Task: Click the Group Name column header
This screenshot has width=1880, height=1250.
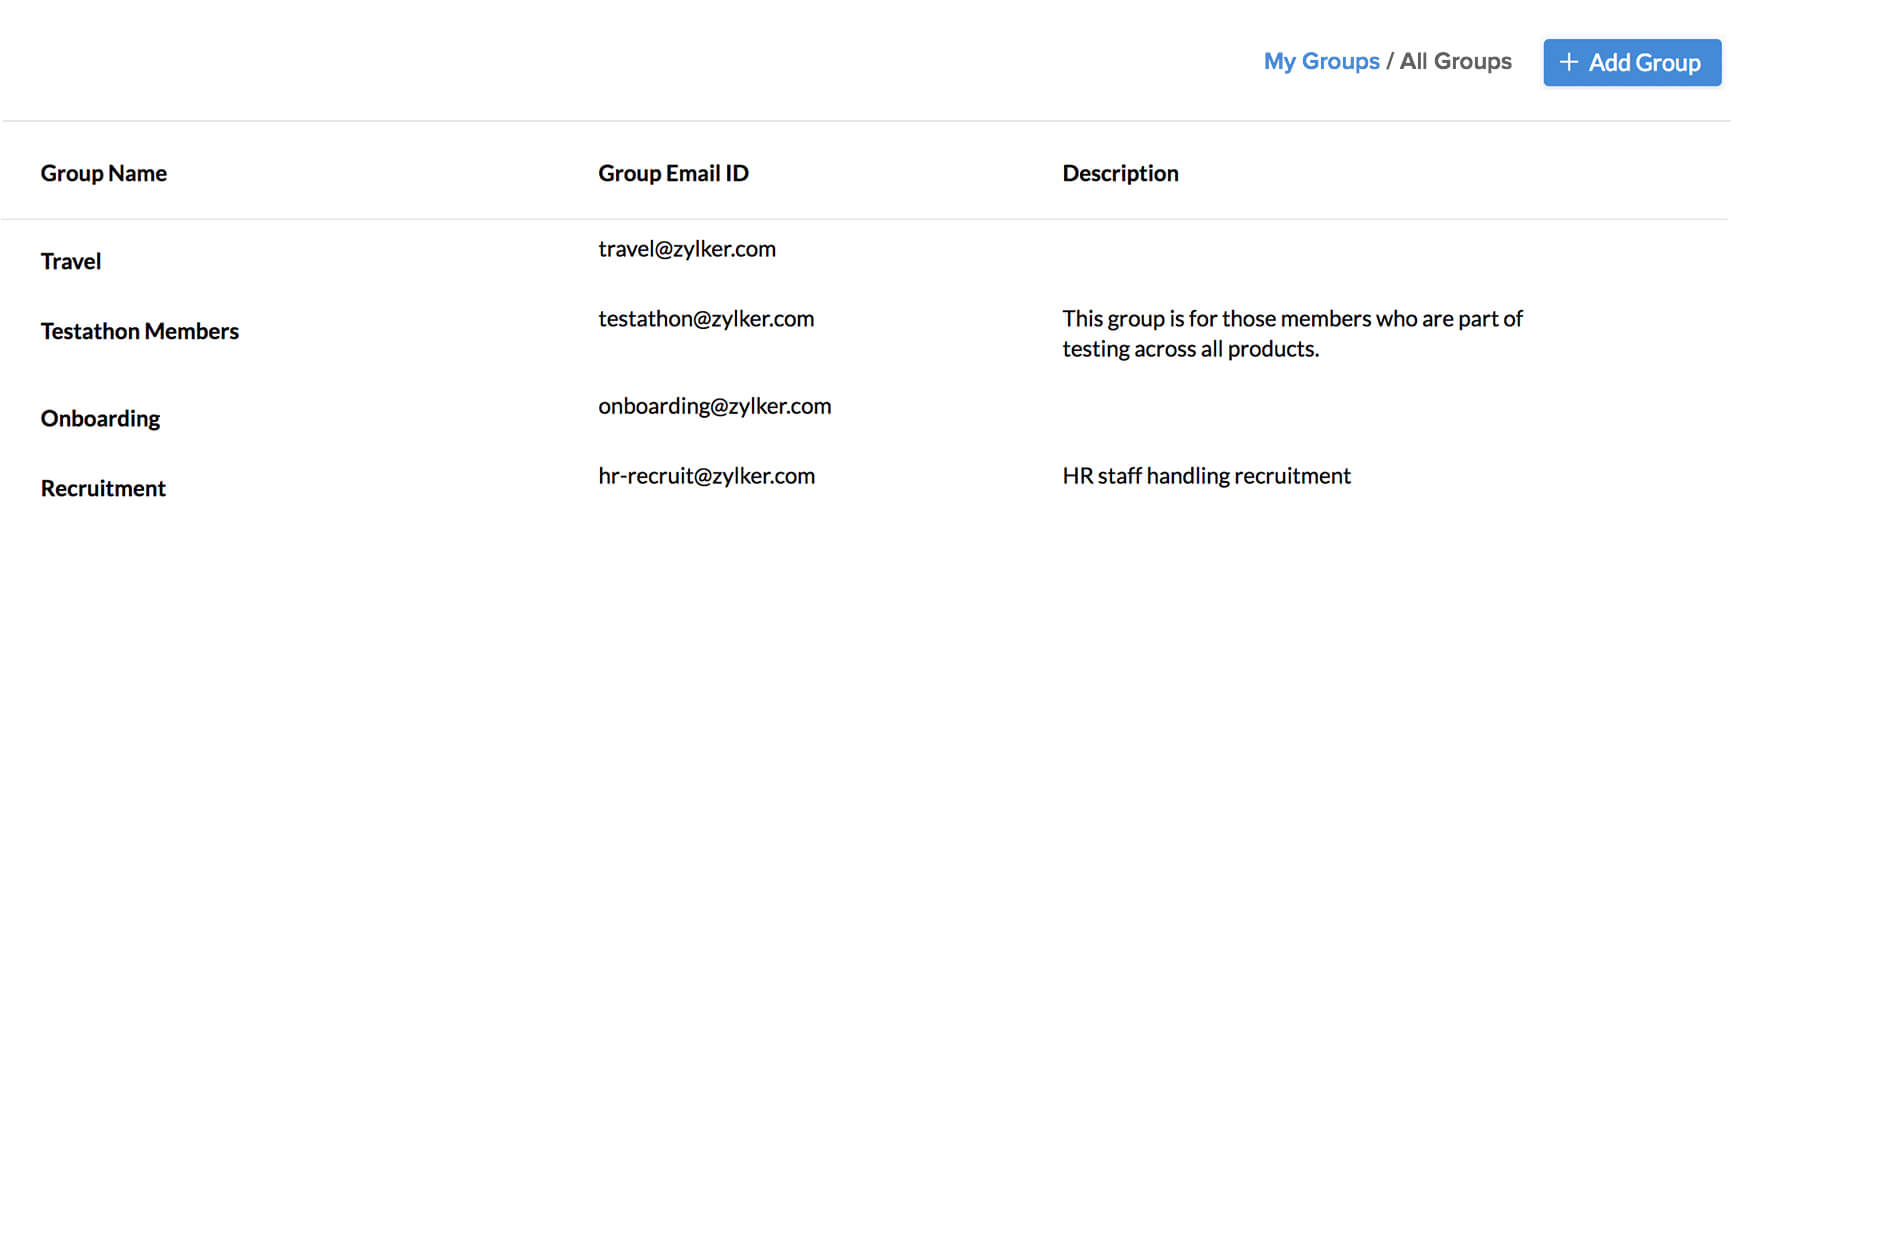Action: 104,172
